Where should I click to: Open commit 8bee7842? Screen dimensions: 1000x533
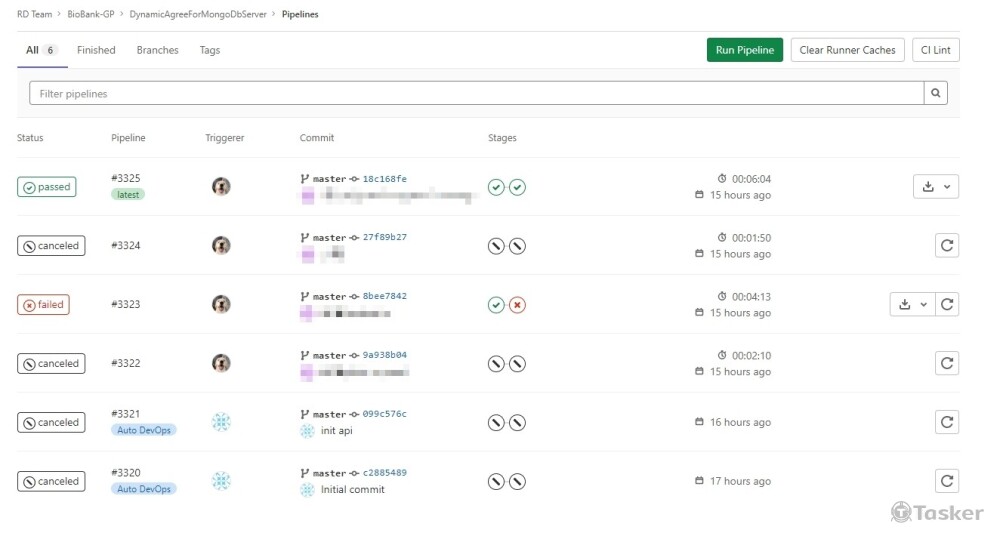click(385, 296)
